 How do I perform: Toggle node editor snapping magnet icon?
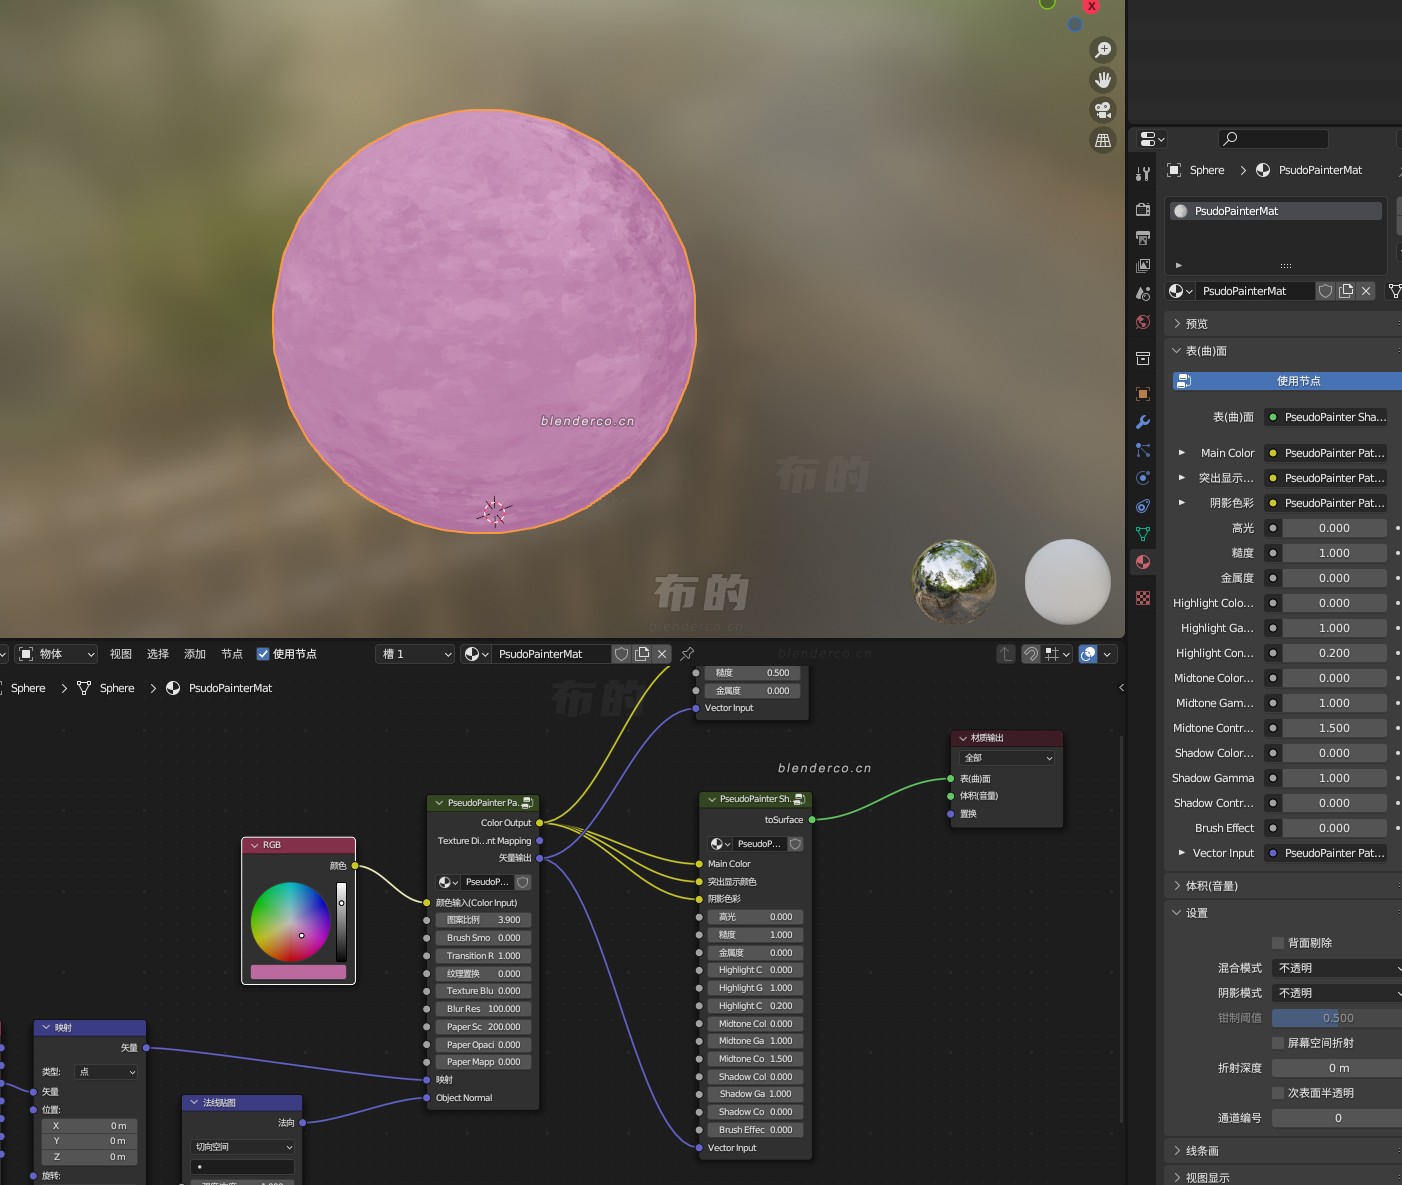point(1031,654)
